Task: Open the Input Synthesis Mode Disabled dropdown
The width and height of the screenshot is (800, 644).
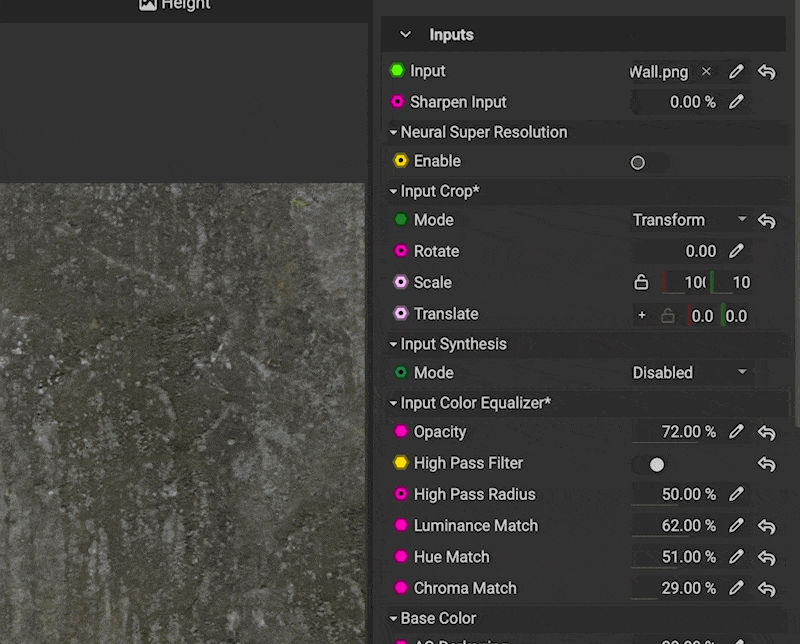Action: pos(690,373)
